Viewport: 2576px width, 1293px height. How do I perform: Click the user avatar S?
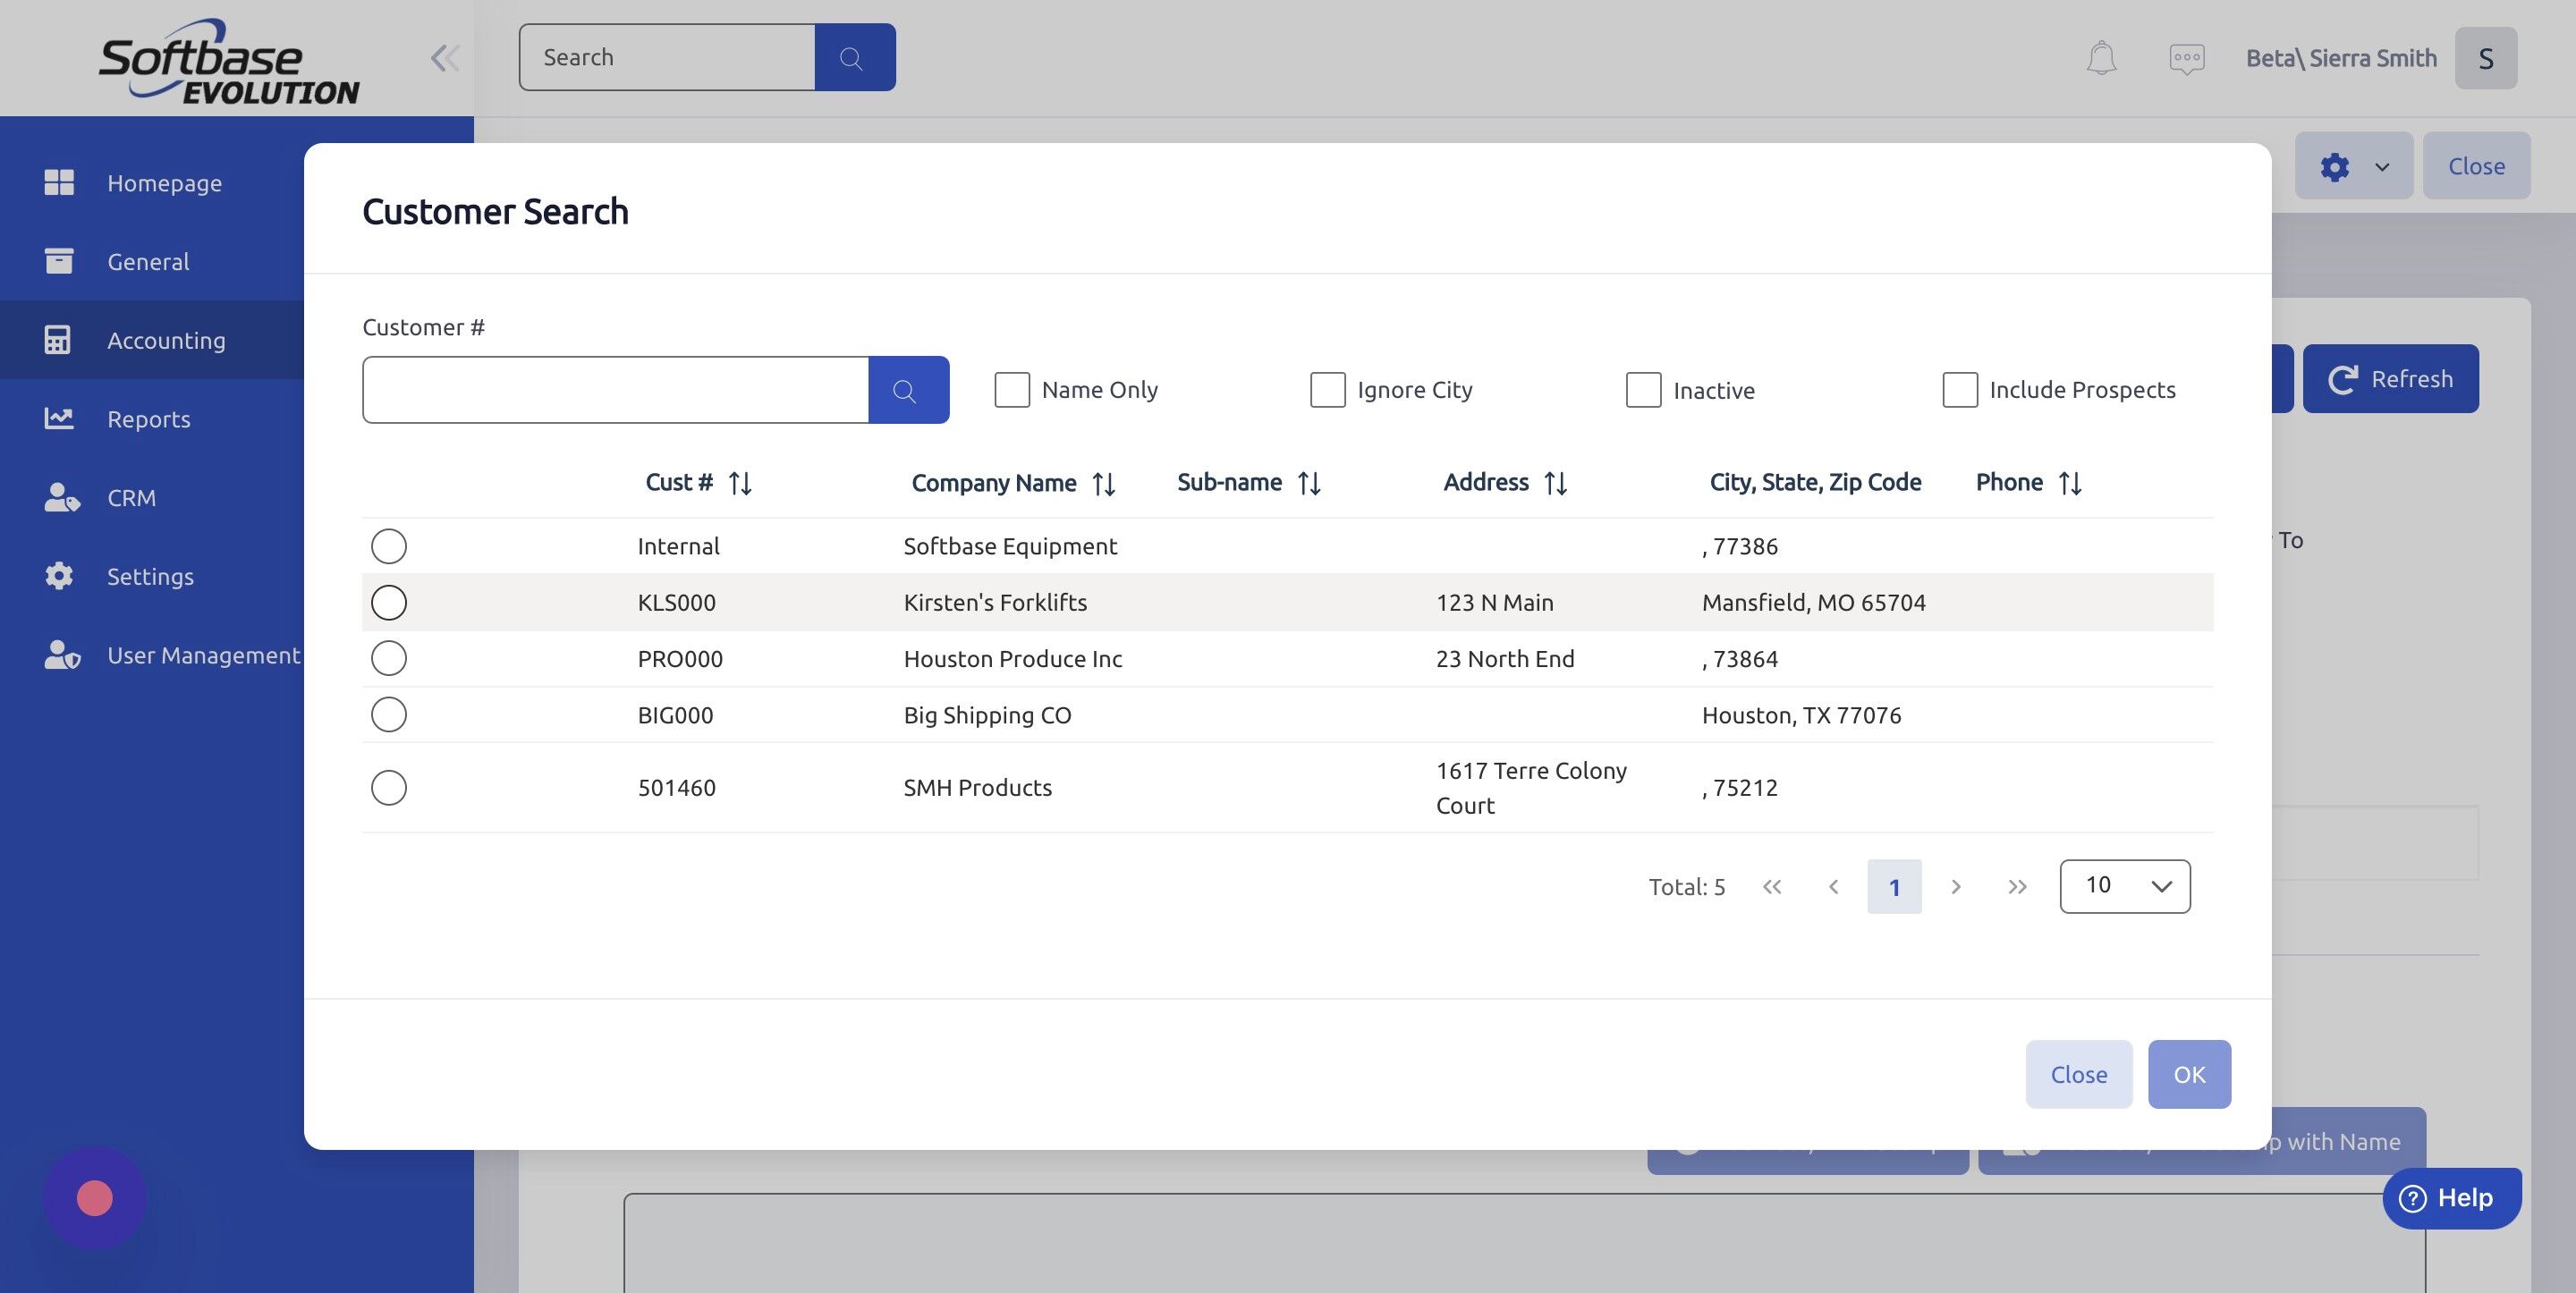click(2485, 58)
